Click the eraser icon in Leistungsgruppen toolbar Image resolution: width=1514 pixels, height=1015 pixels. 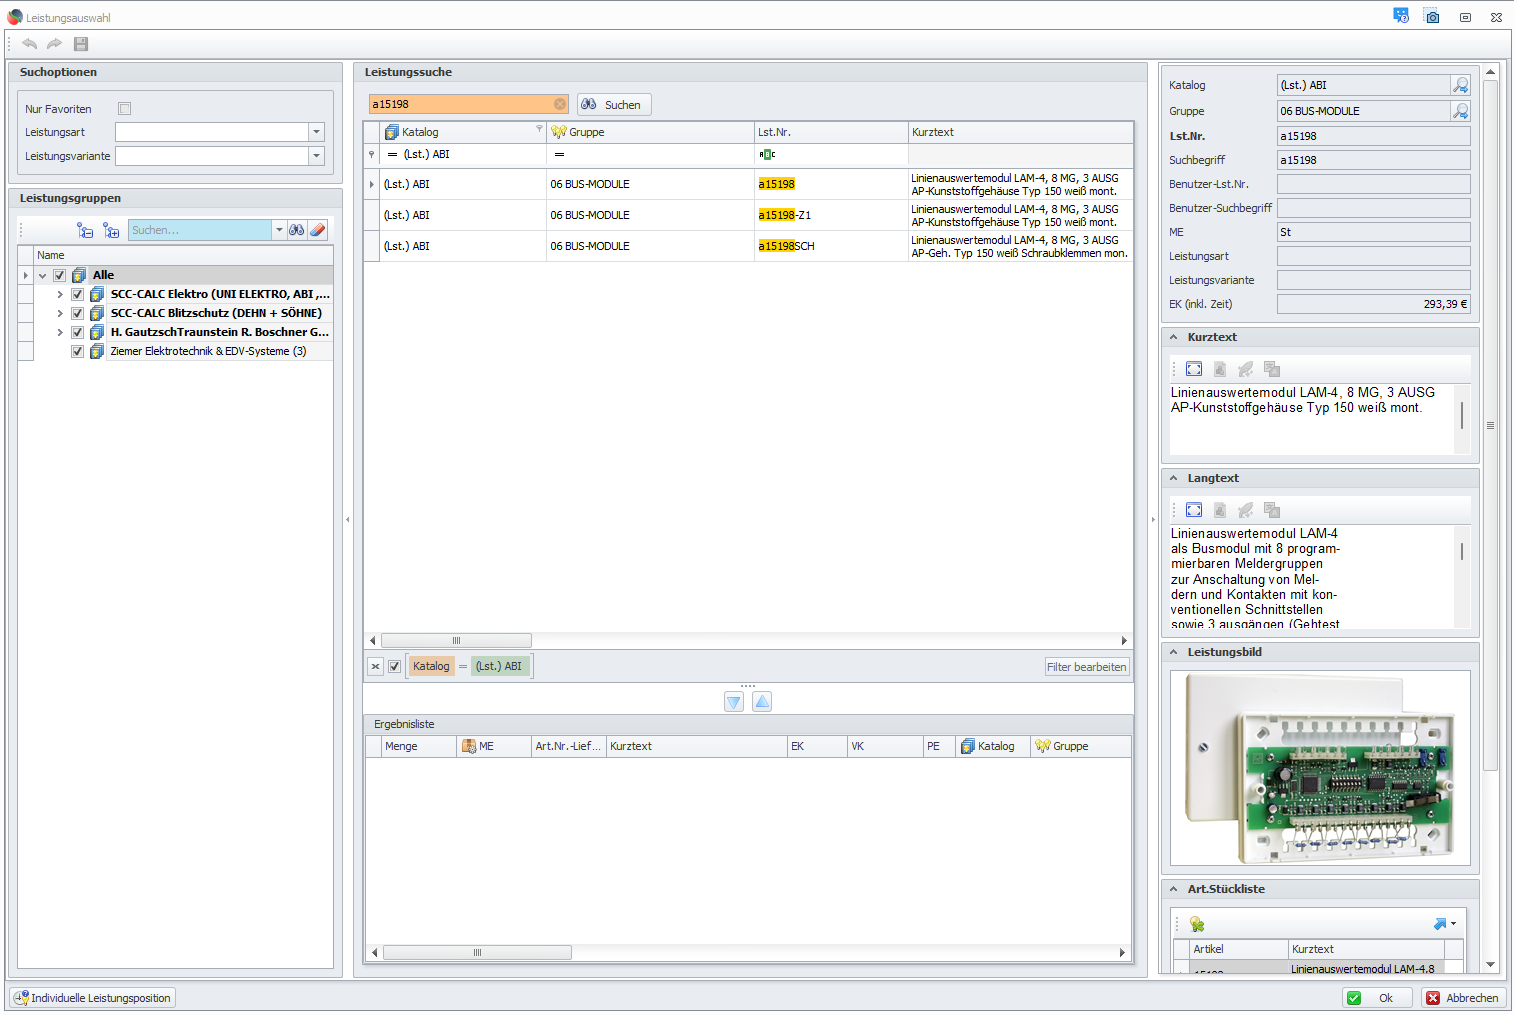coord(317,230)
